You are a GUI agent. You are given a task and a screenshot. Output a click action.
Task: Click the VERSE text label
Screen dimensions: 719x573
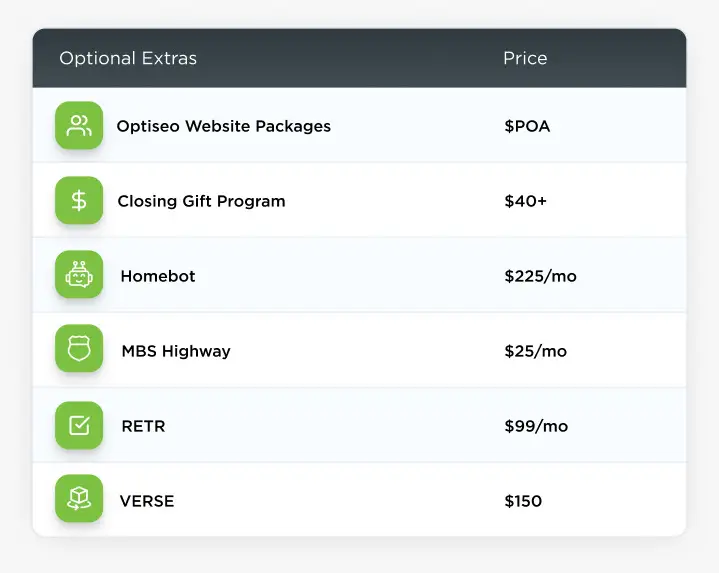coord(147,501)
